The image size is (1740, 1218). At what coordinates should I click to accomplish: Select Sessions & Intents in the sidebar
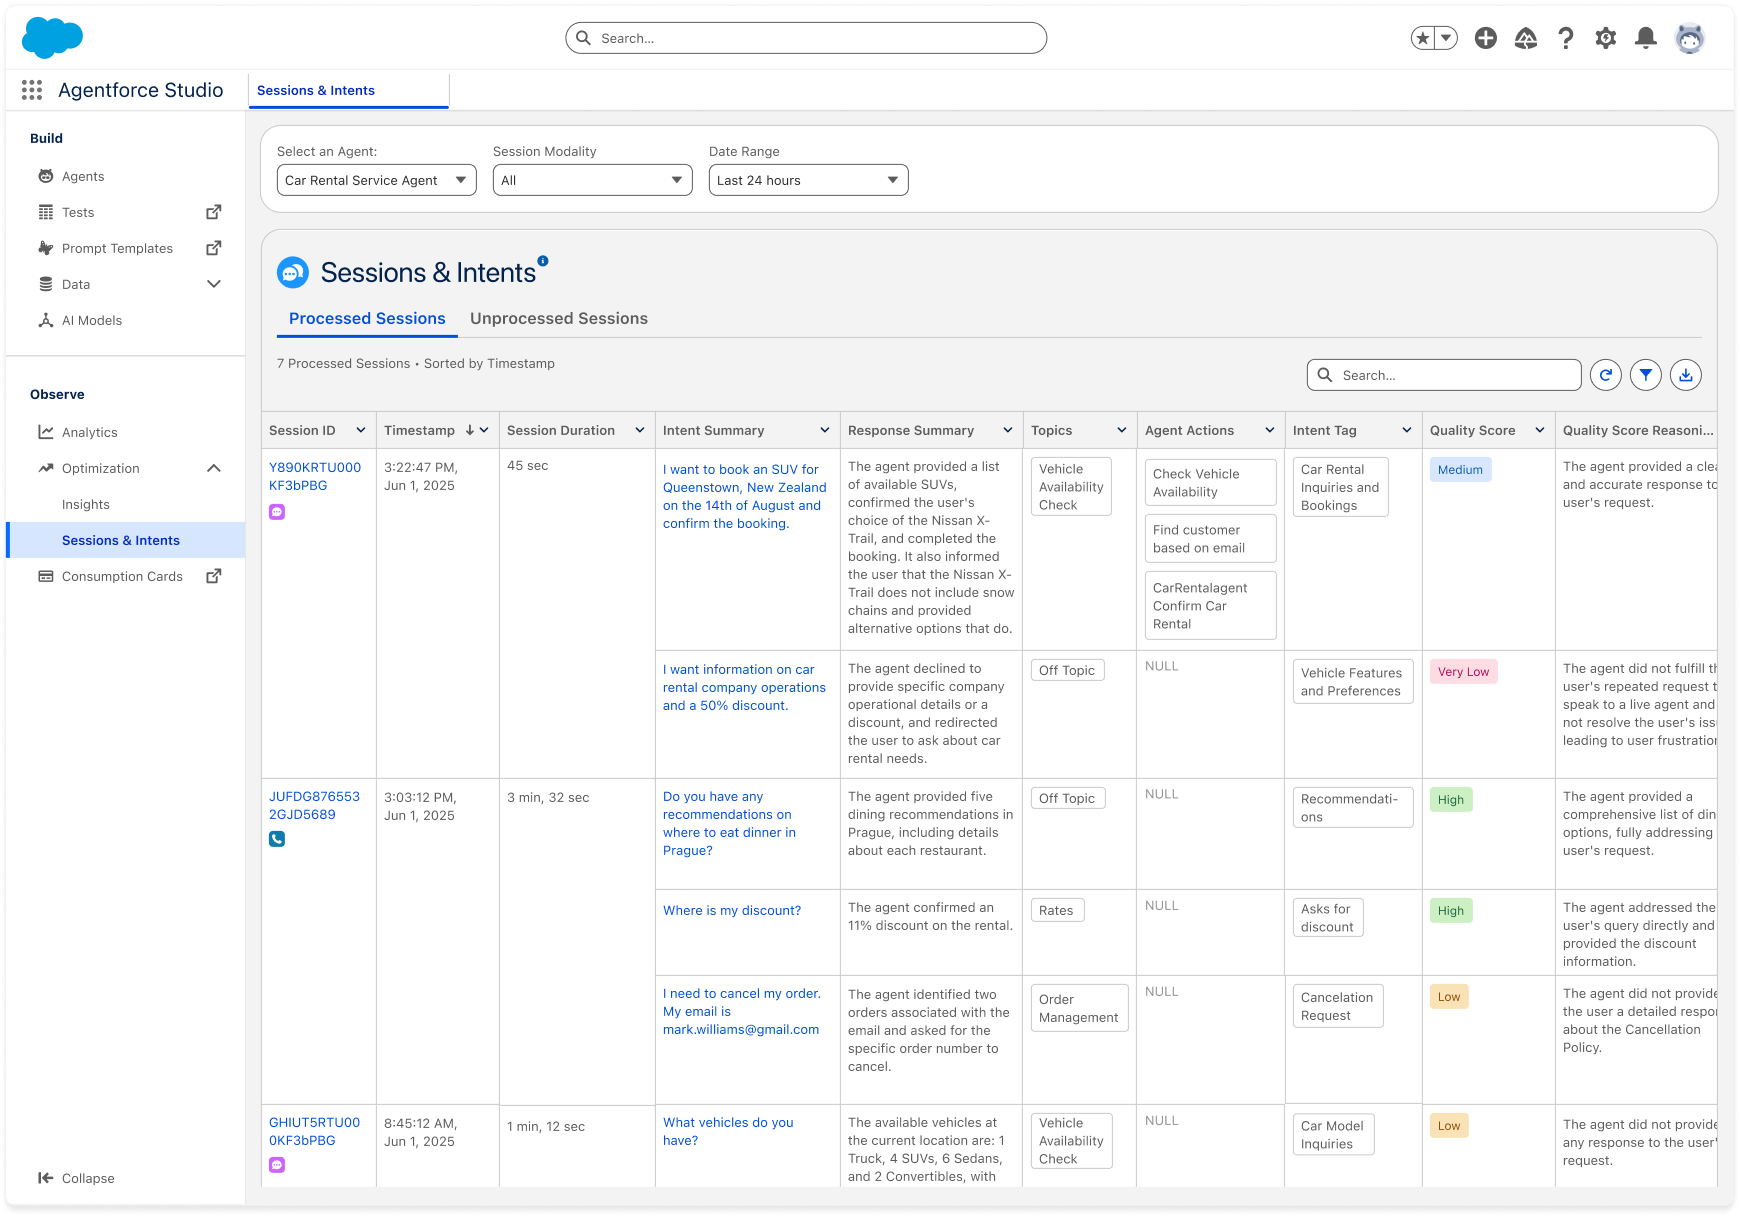click(x=126, y=540)
